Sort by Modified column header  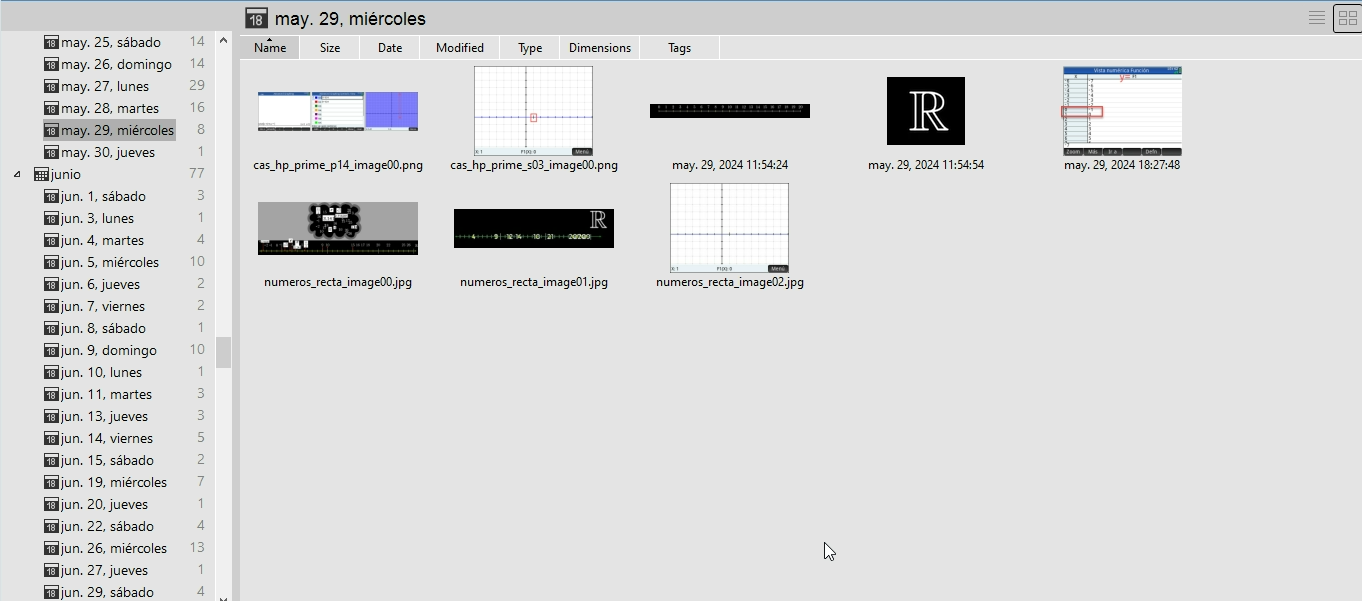pos(460,47)
